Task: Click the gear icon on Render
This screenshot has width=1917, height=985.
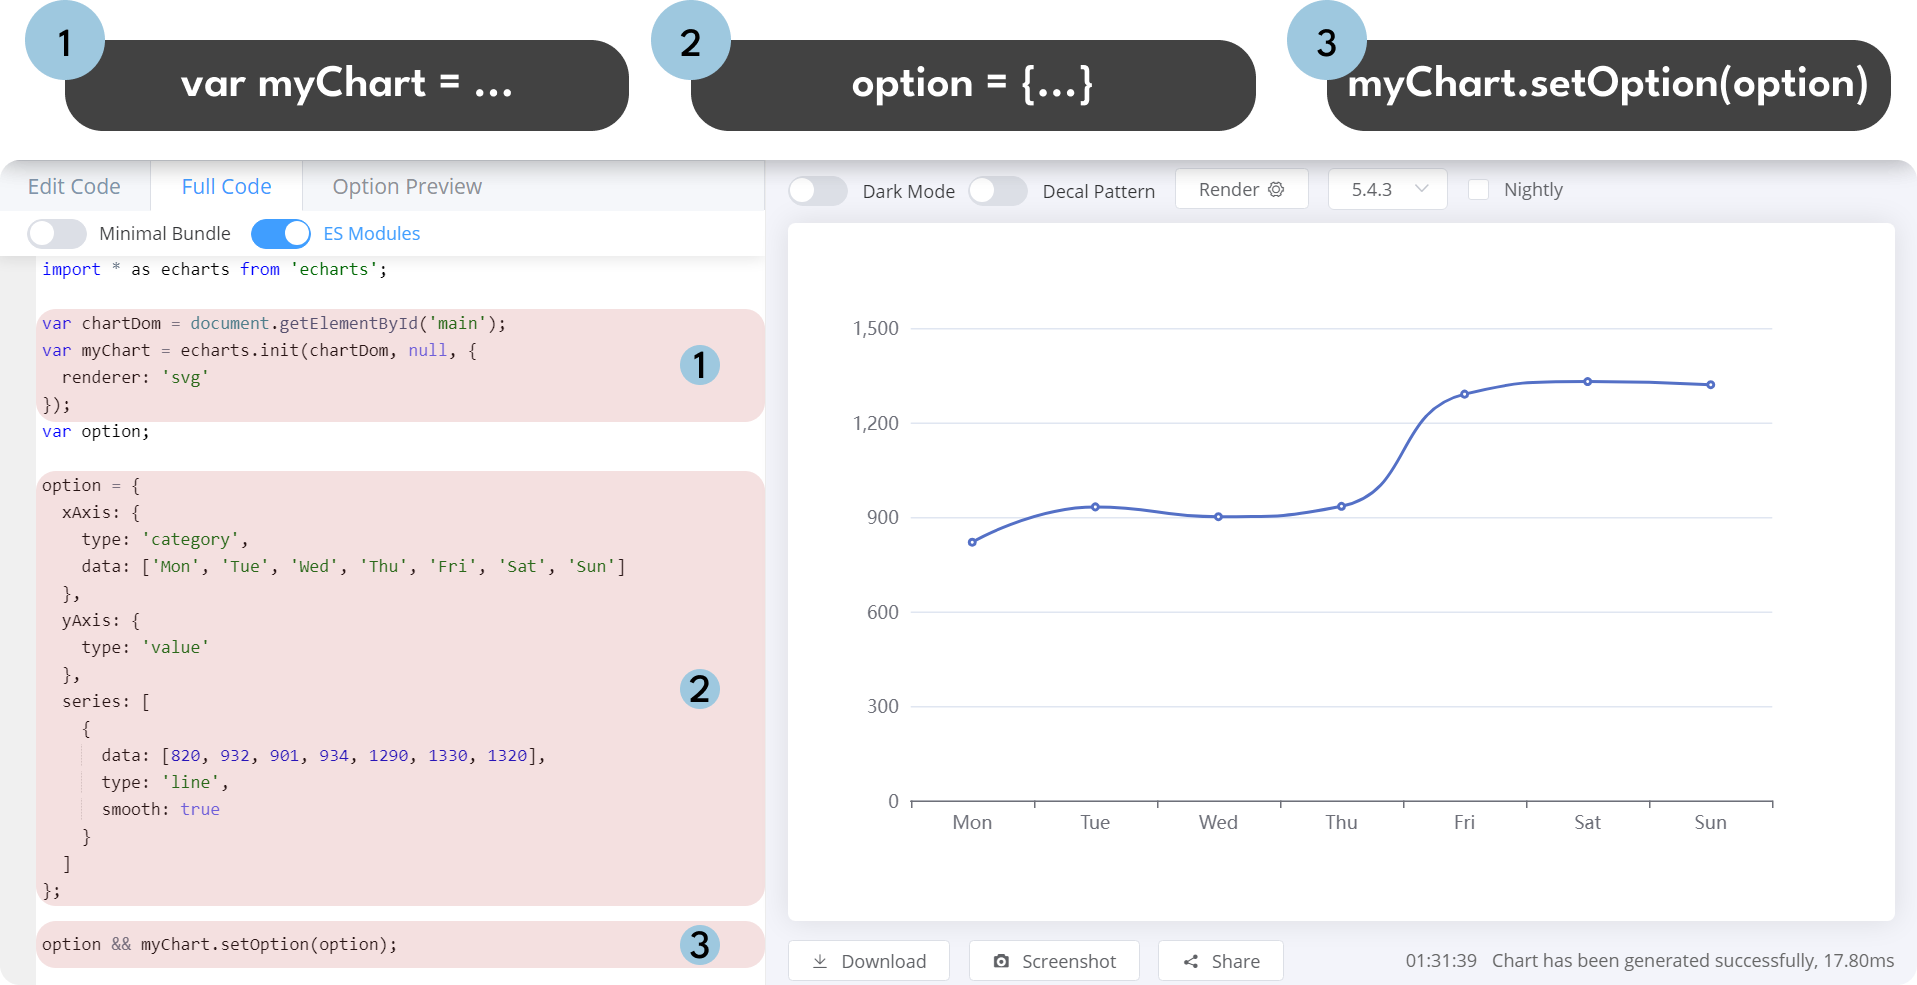Action: (1276, 189)
